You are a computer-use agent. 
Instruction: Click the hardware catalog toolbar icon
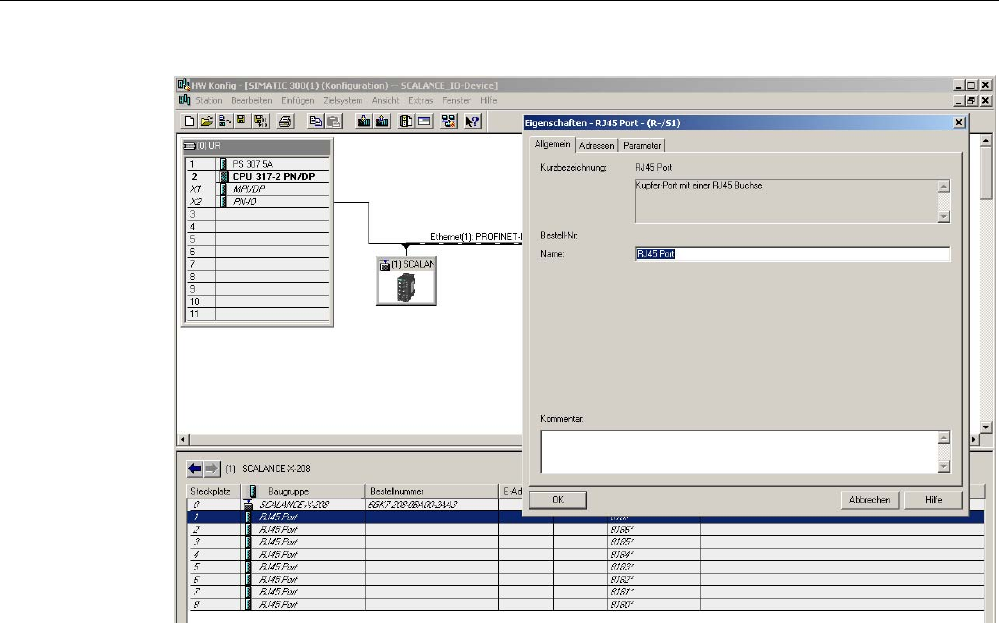pos(406,121)
